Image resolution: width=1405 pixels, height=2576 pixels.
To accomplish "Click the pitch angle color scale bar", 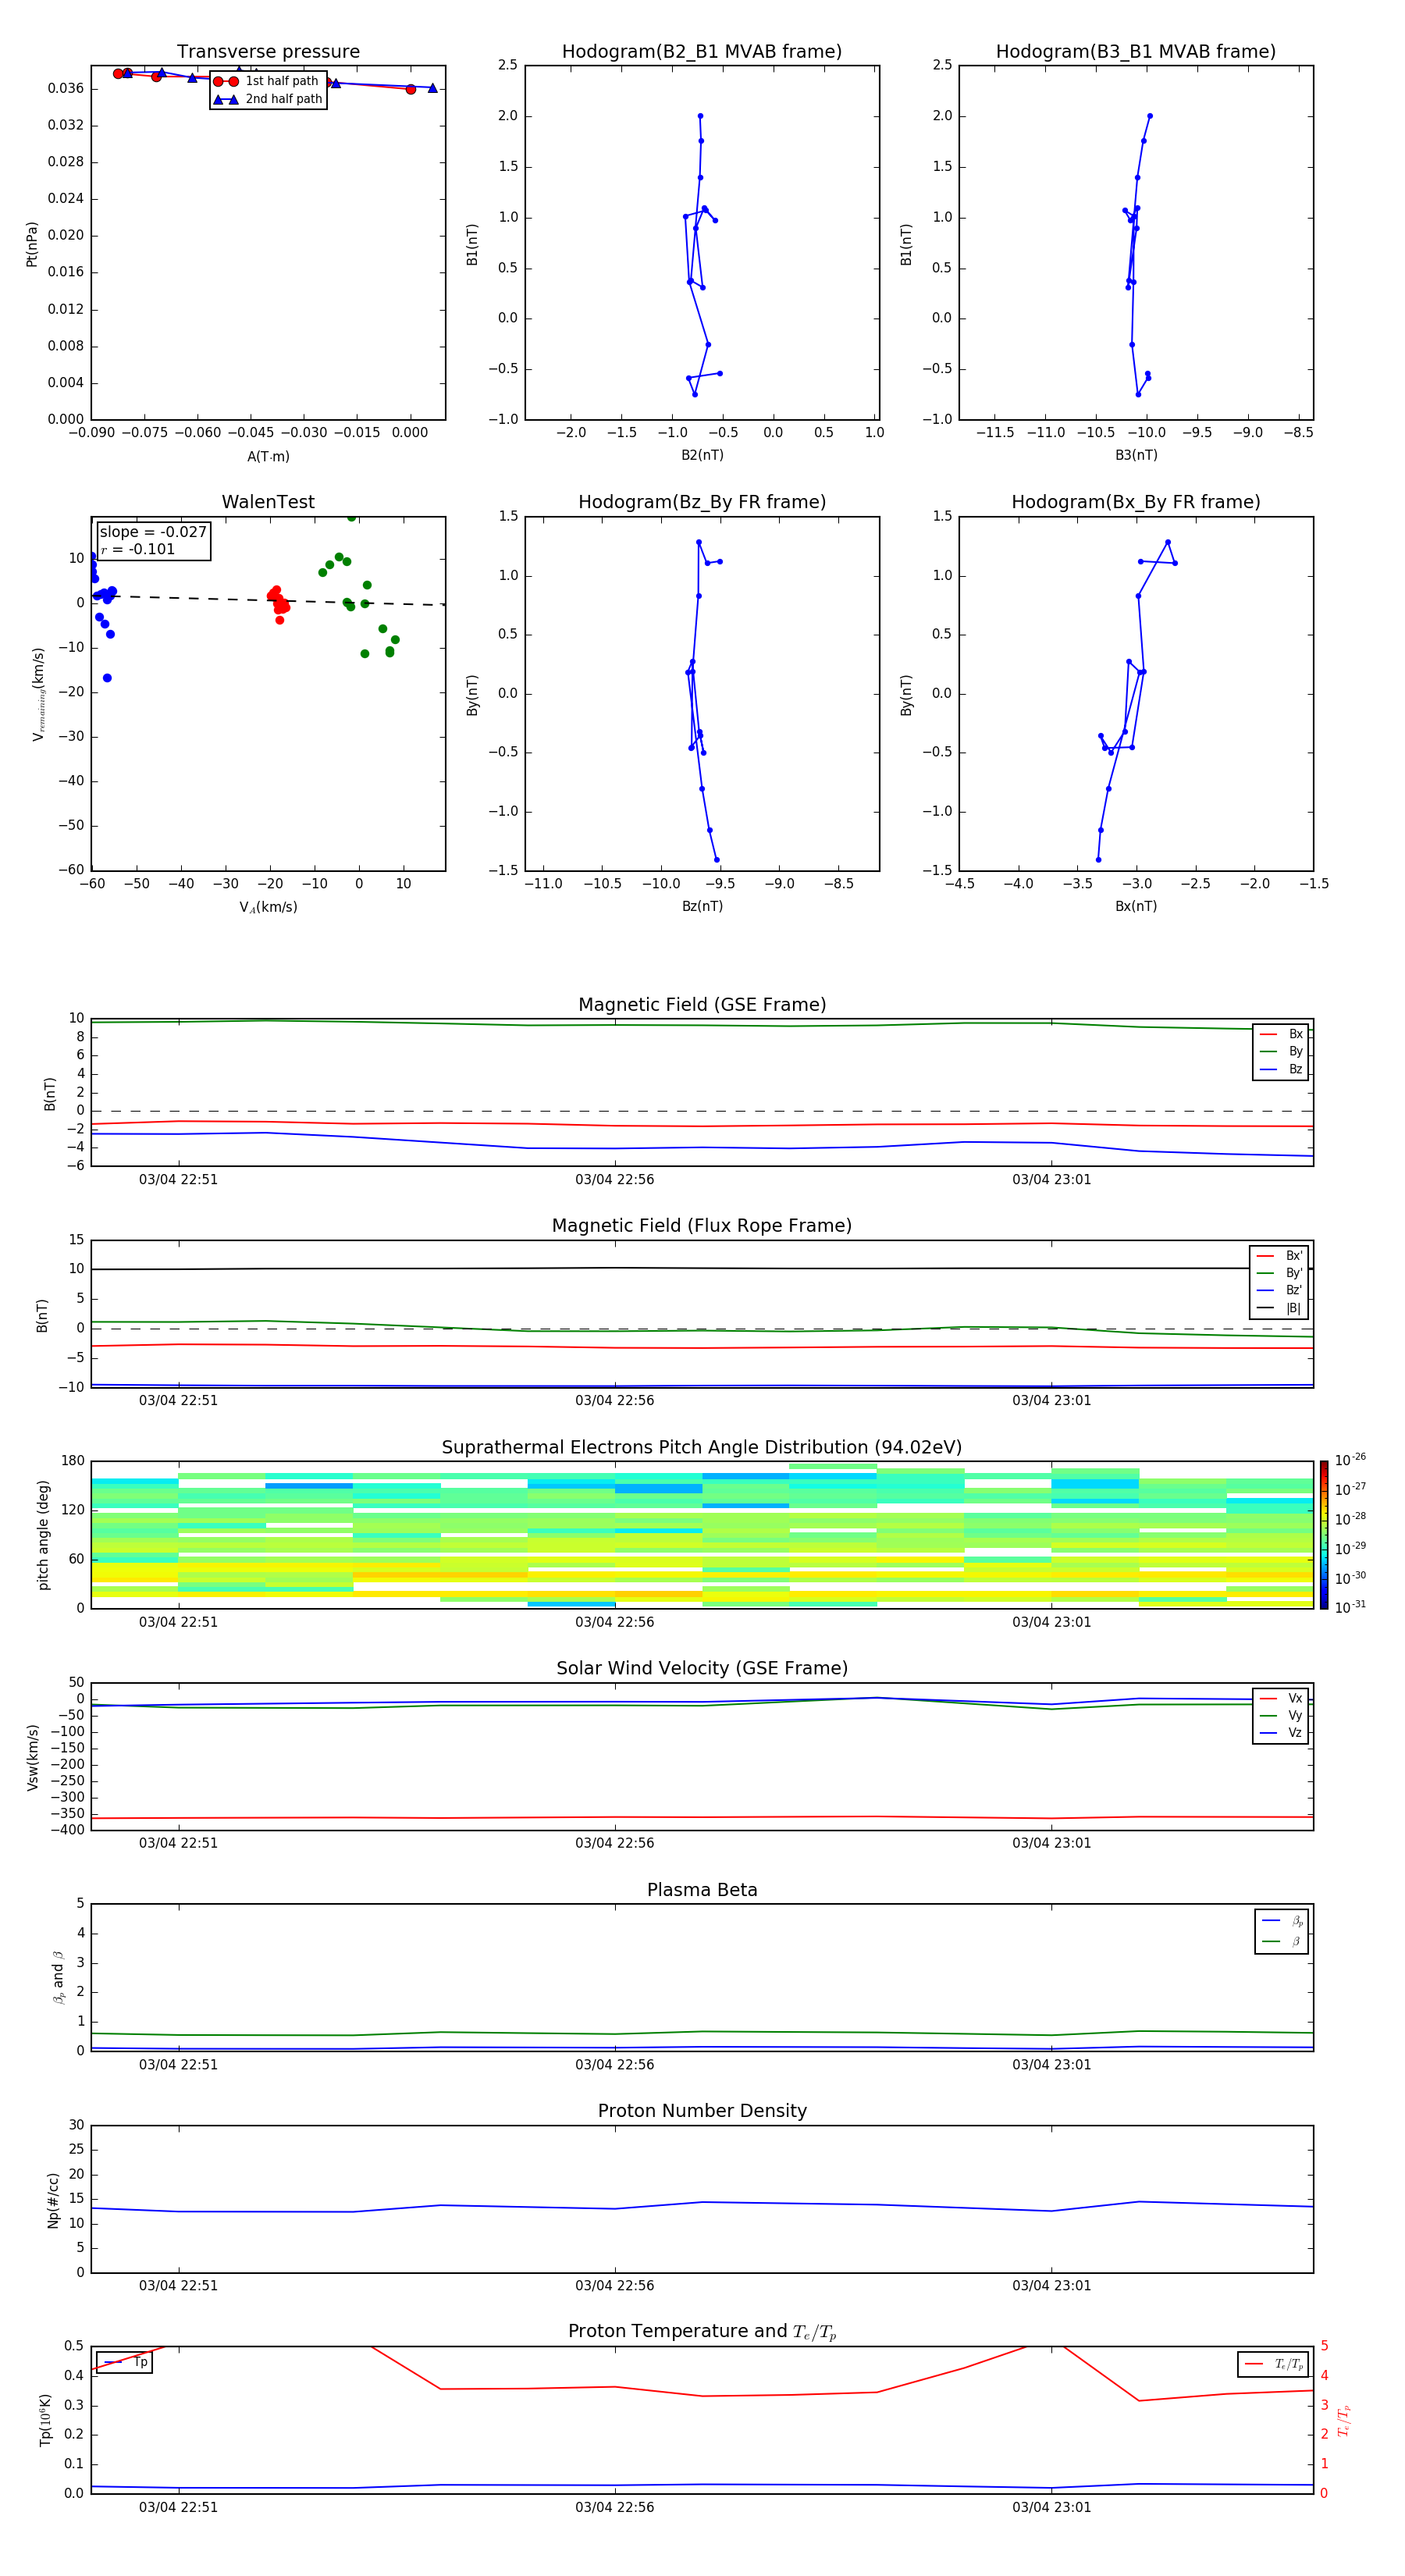I will [1323, 1535].
